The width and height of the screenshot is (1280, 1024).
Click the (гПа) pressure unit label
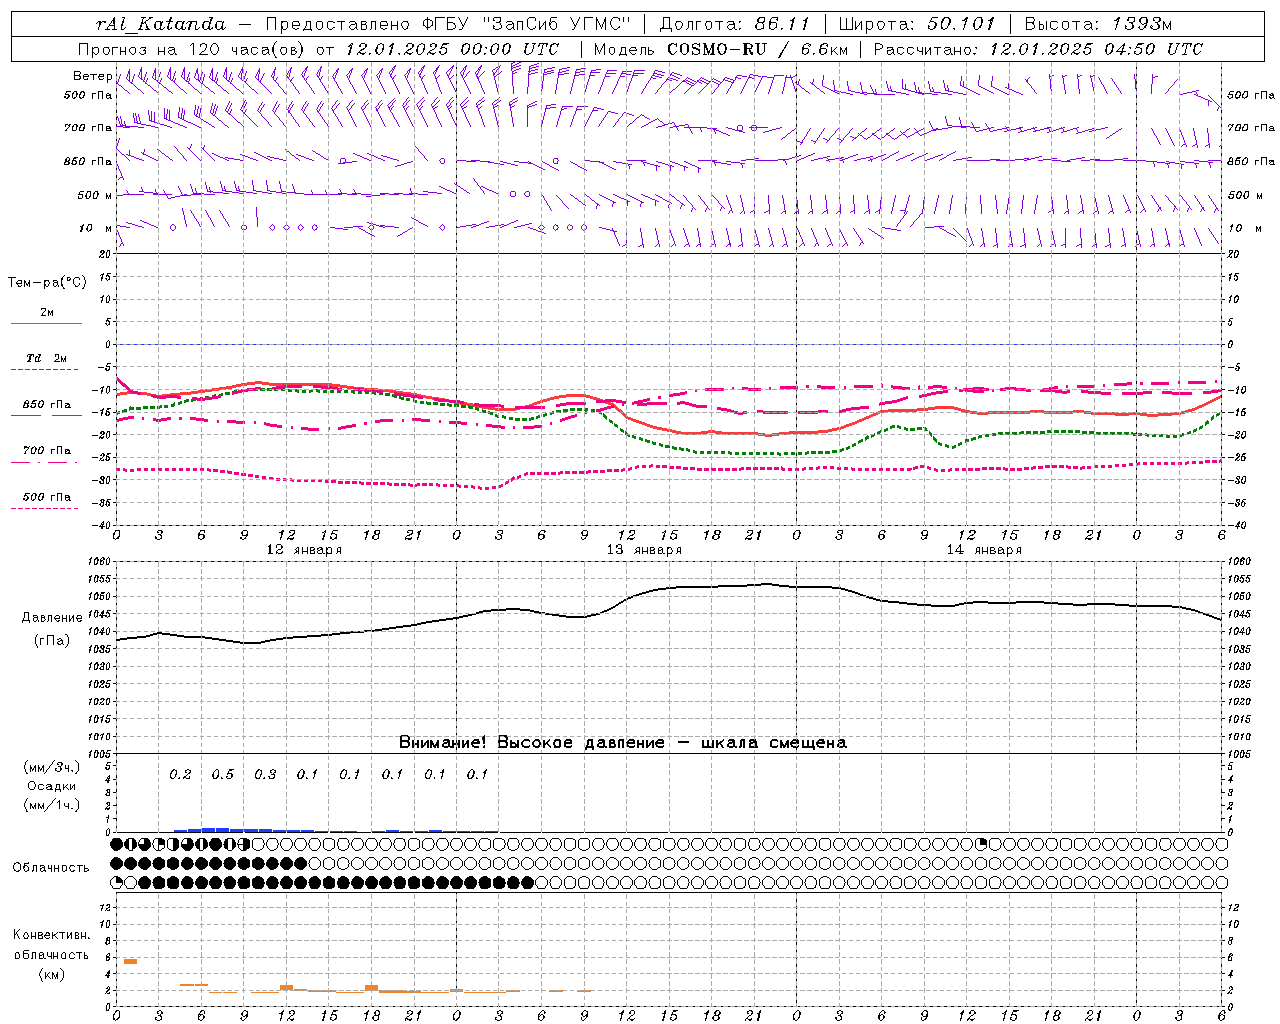click(52, 641)
